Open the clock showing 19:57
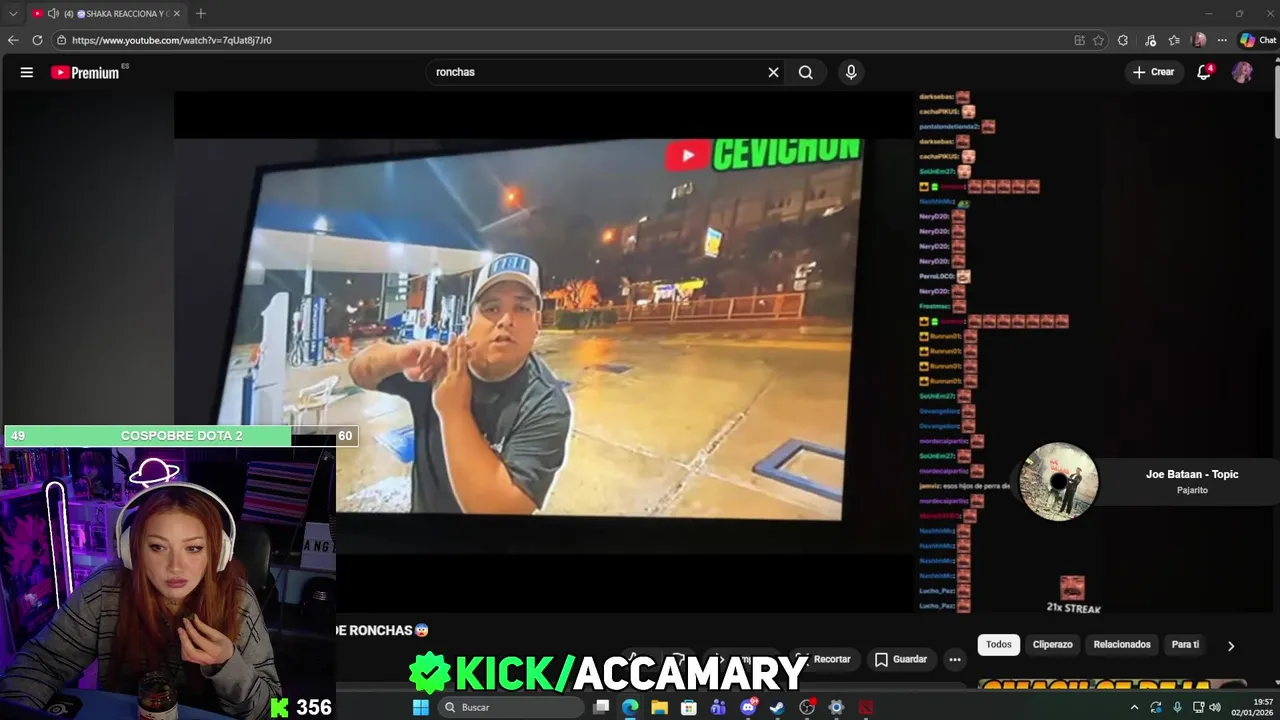Screen dimensions: 1280x720 1252,707
